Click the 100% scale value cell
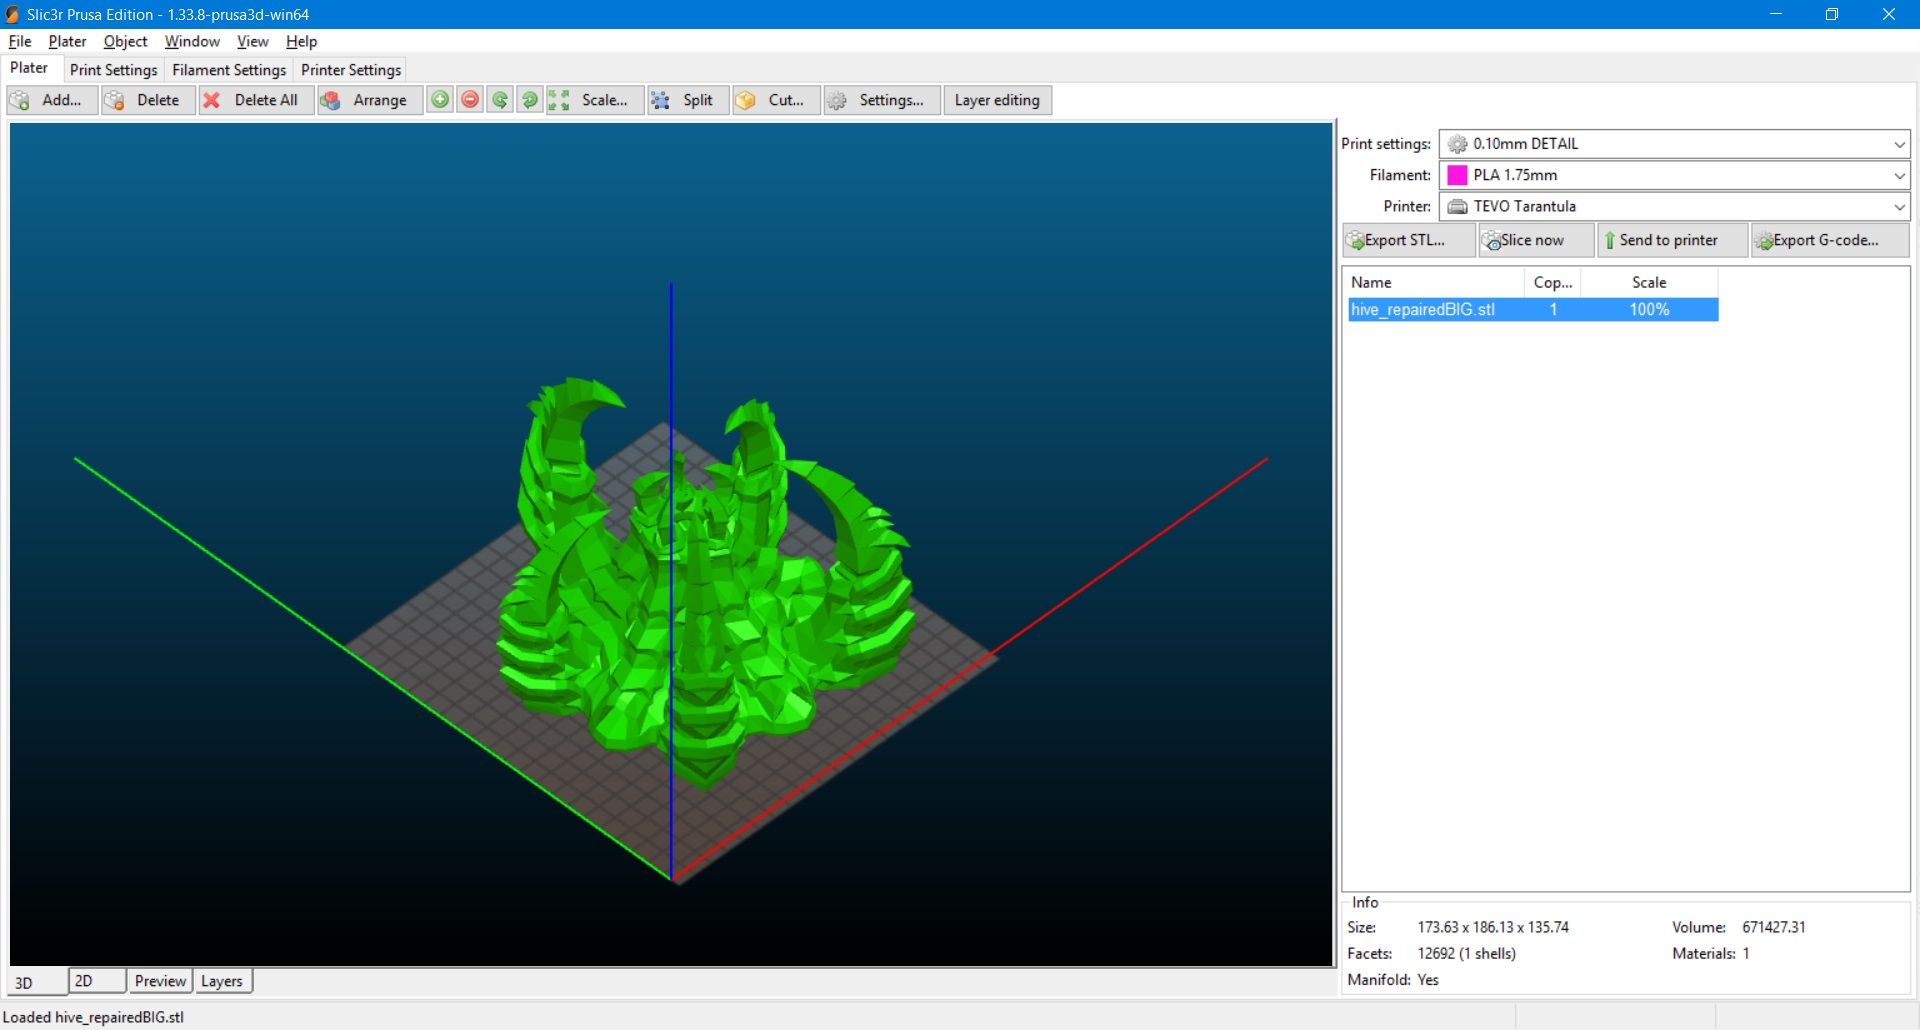The height and width of the screenshot is (1030, 1920). pyautogui.click(x=1649, y=310)
